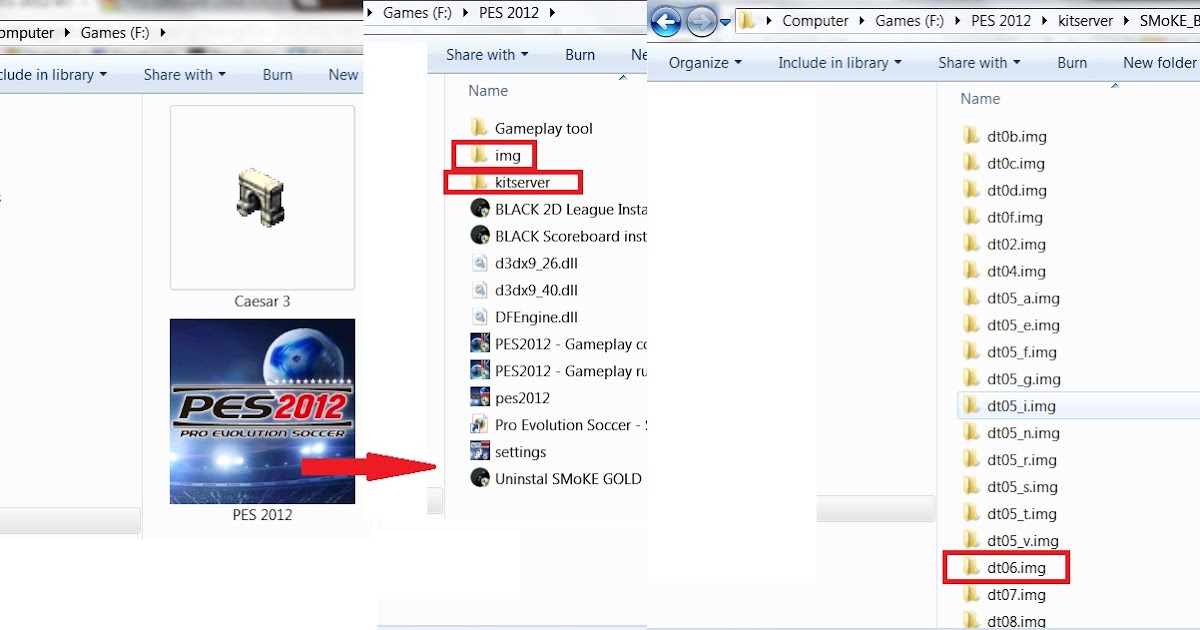Screen dimensions: 1200x630
Task: Click Burn in the kitserver window toolbar
Action: [x=1072, y=63]
